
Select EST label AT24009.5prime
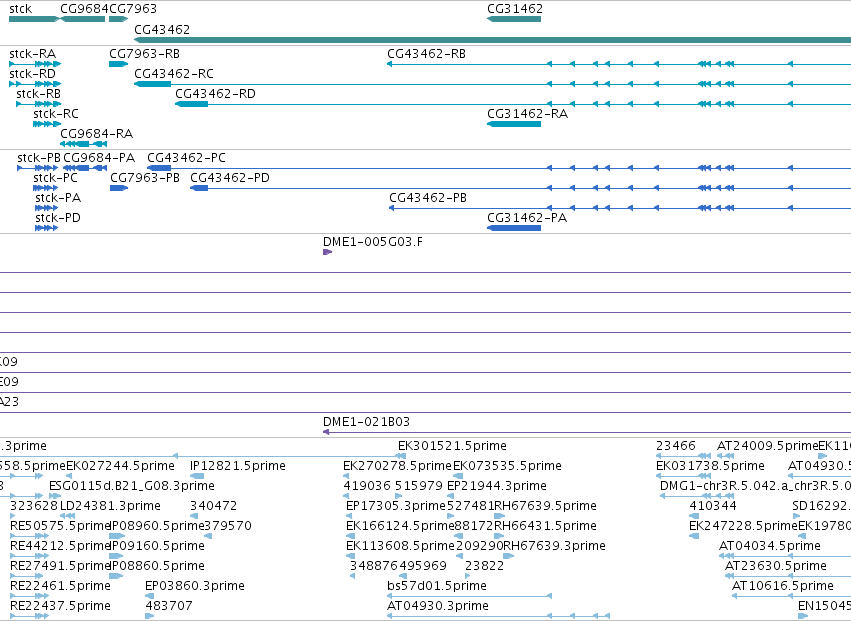click(x=767, y=446)
